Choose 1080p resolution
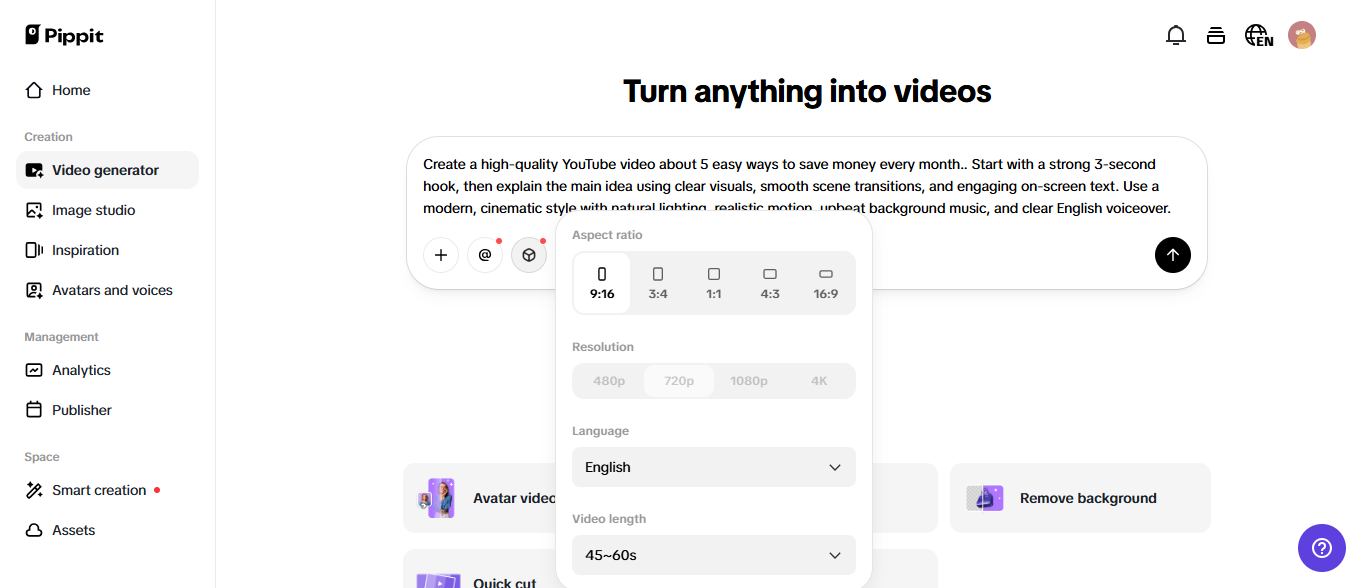The image size is (1365, 588). click(749, 381)
